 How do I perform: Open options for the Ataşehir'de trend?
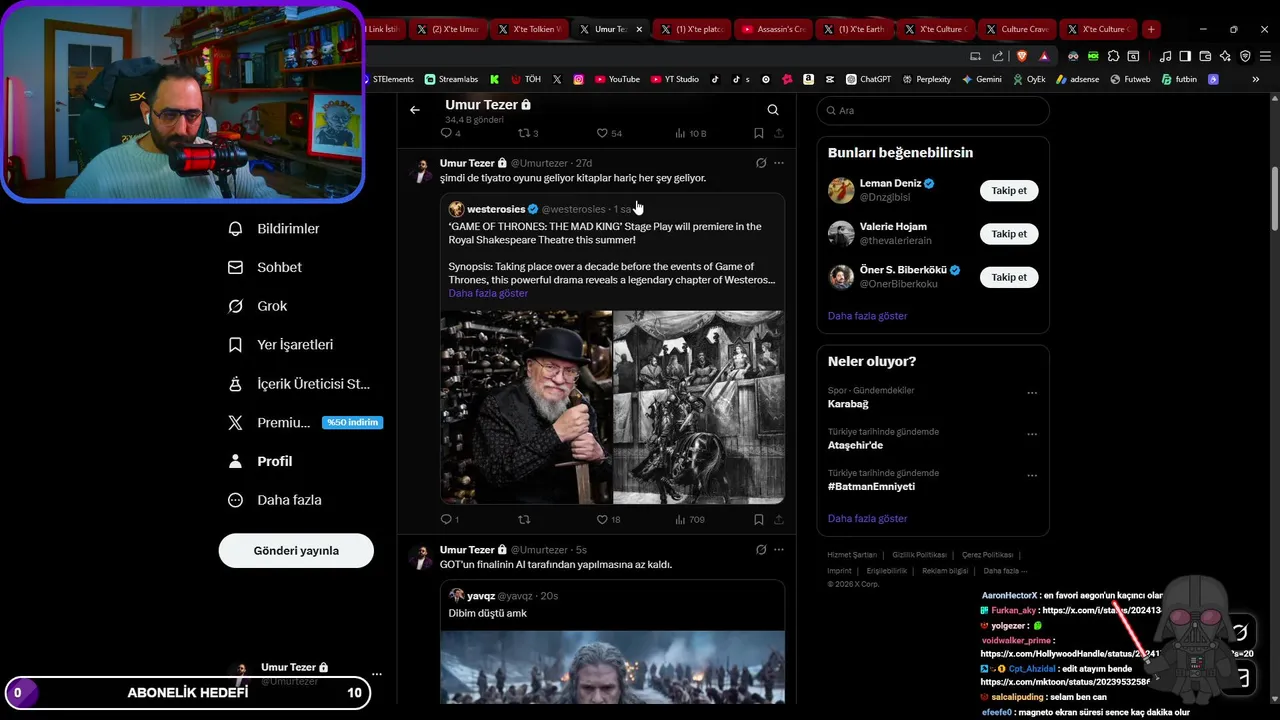(x=1032, y=434)
